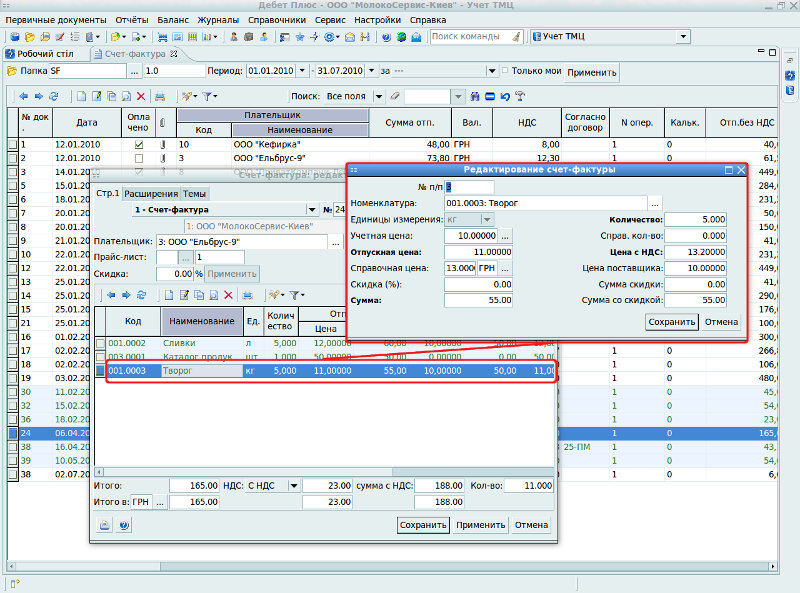This screenshot has width=800, height=593.
Task: Expand the НДС 'С НДС' dropdown
Action: click(x=295, y=486)
